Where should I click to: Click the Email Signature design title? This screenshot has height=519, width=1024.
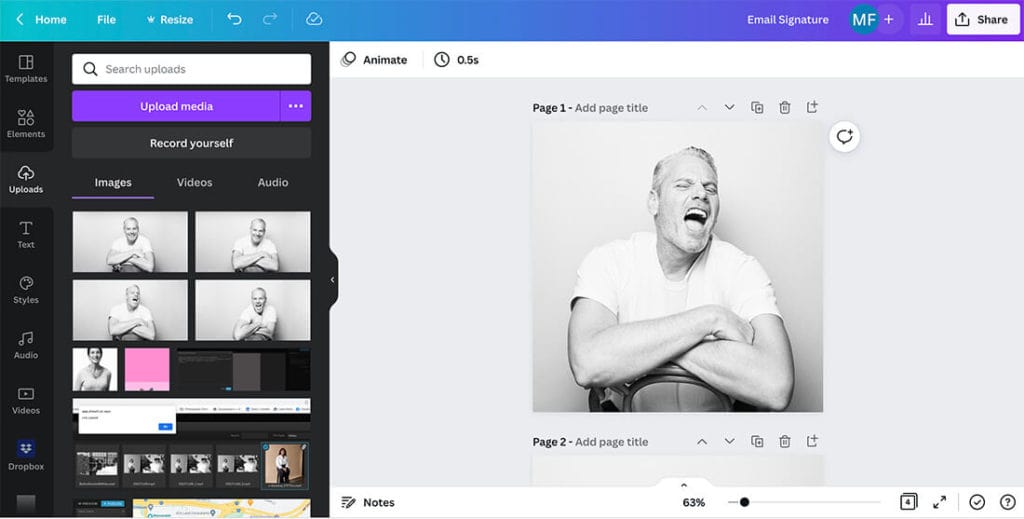pos(788,20)
